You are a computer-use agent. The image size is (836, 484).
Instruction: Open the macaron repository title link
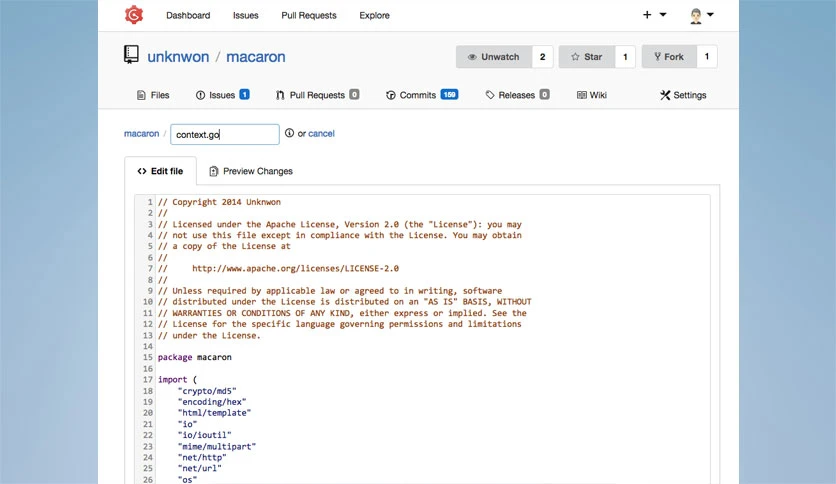pos(255,57)
